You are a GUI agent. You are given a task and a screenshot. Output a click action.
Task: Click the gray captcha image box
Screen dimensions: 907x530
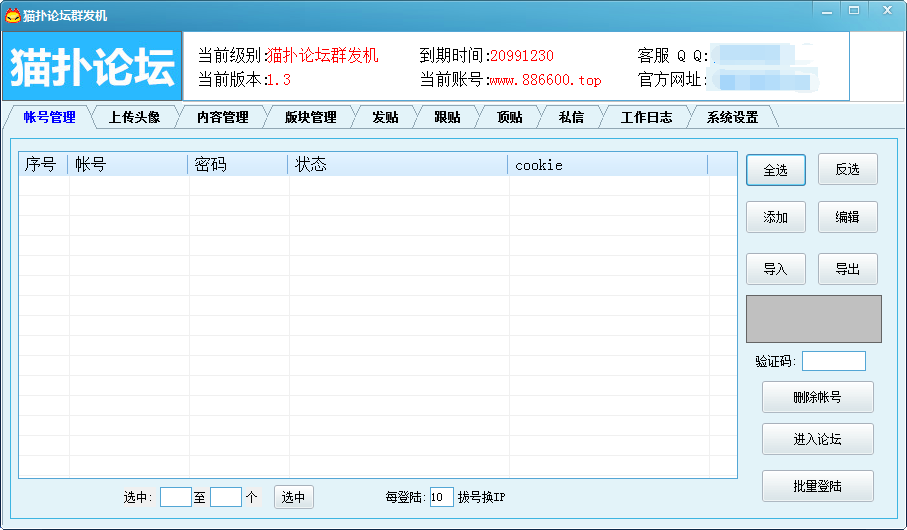(x=813, y=319)
